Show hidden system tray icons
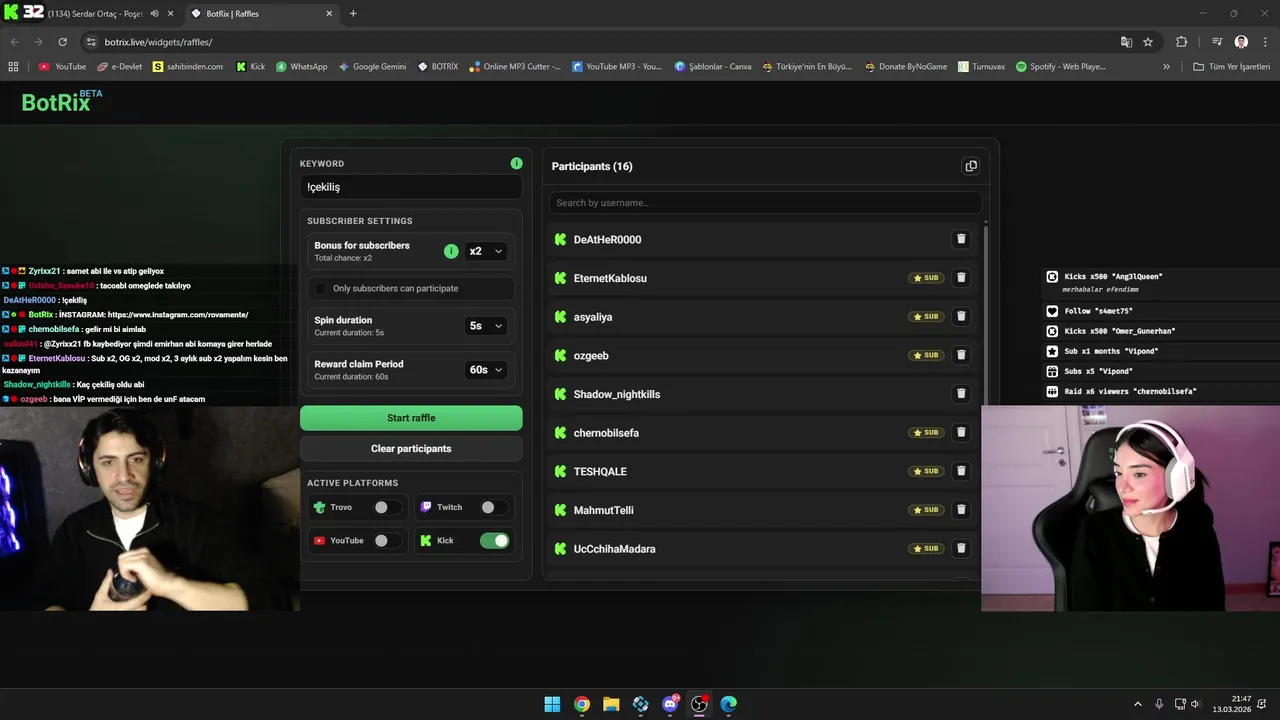Viewport: 1280px width, 720px height. coord(1137,704)
